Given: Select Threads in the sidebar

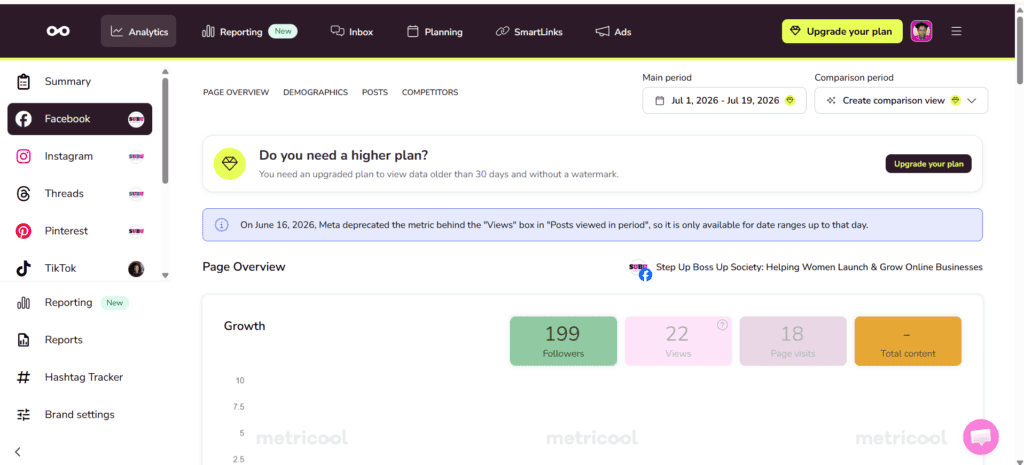Looking at the screenshot, I should [x=80, y=193].
